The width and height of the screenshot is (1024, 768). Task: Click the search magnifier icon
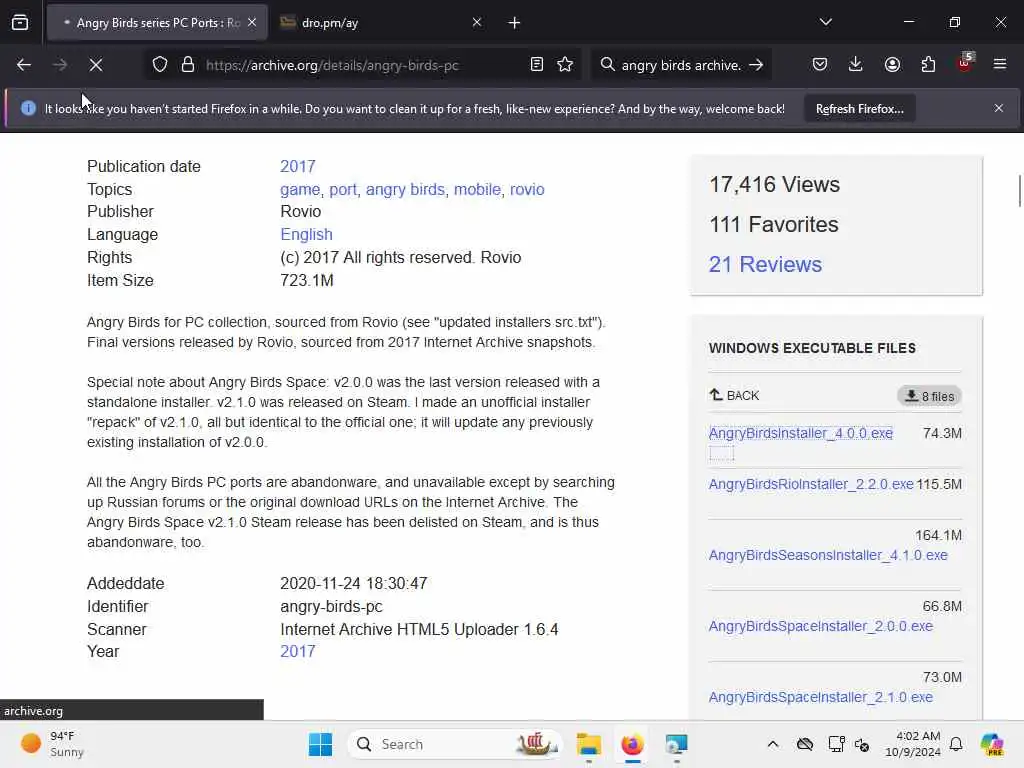click(607, 65)
